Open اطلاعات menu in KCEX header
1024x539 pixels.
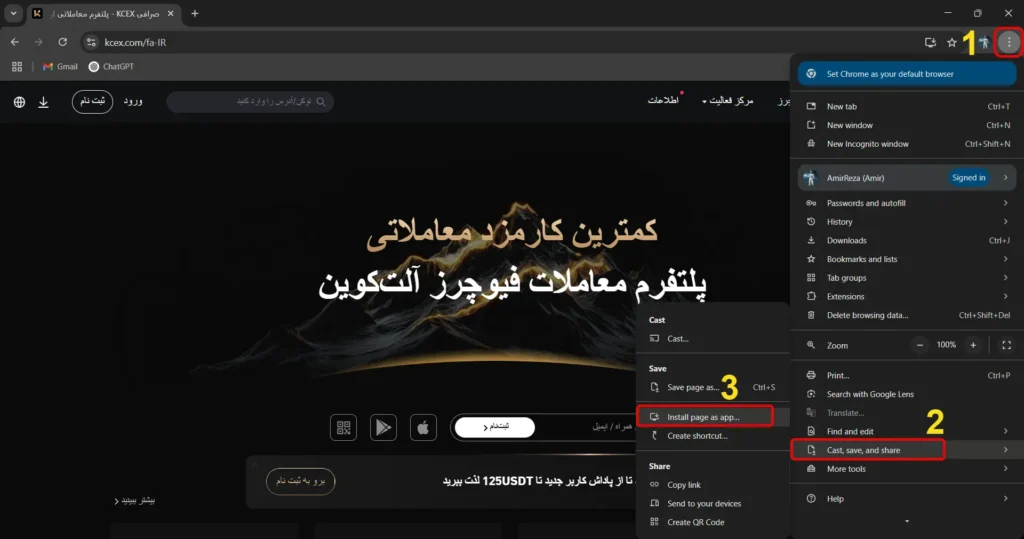[663, 100]
